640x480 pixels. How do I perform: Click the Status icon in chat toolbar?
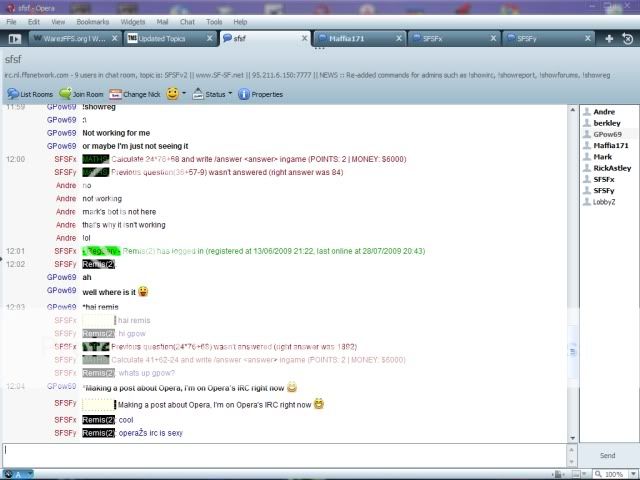[198, 94]
